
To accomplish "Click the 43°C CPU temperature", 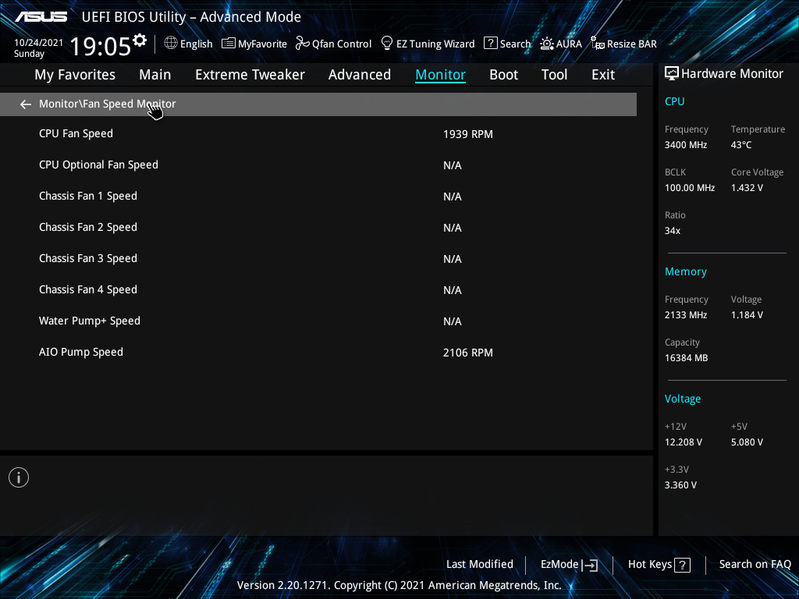I will (x=741, y=145).
